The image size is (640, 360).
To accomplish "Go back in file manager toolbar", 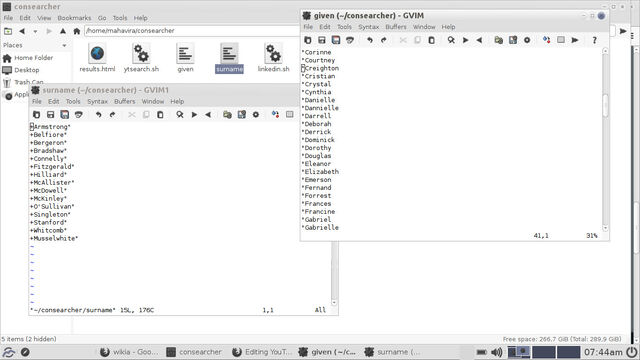I will (22, 31).
